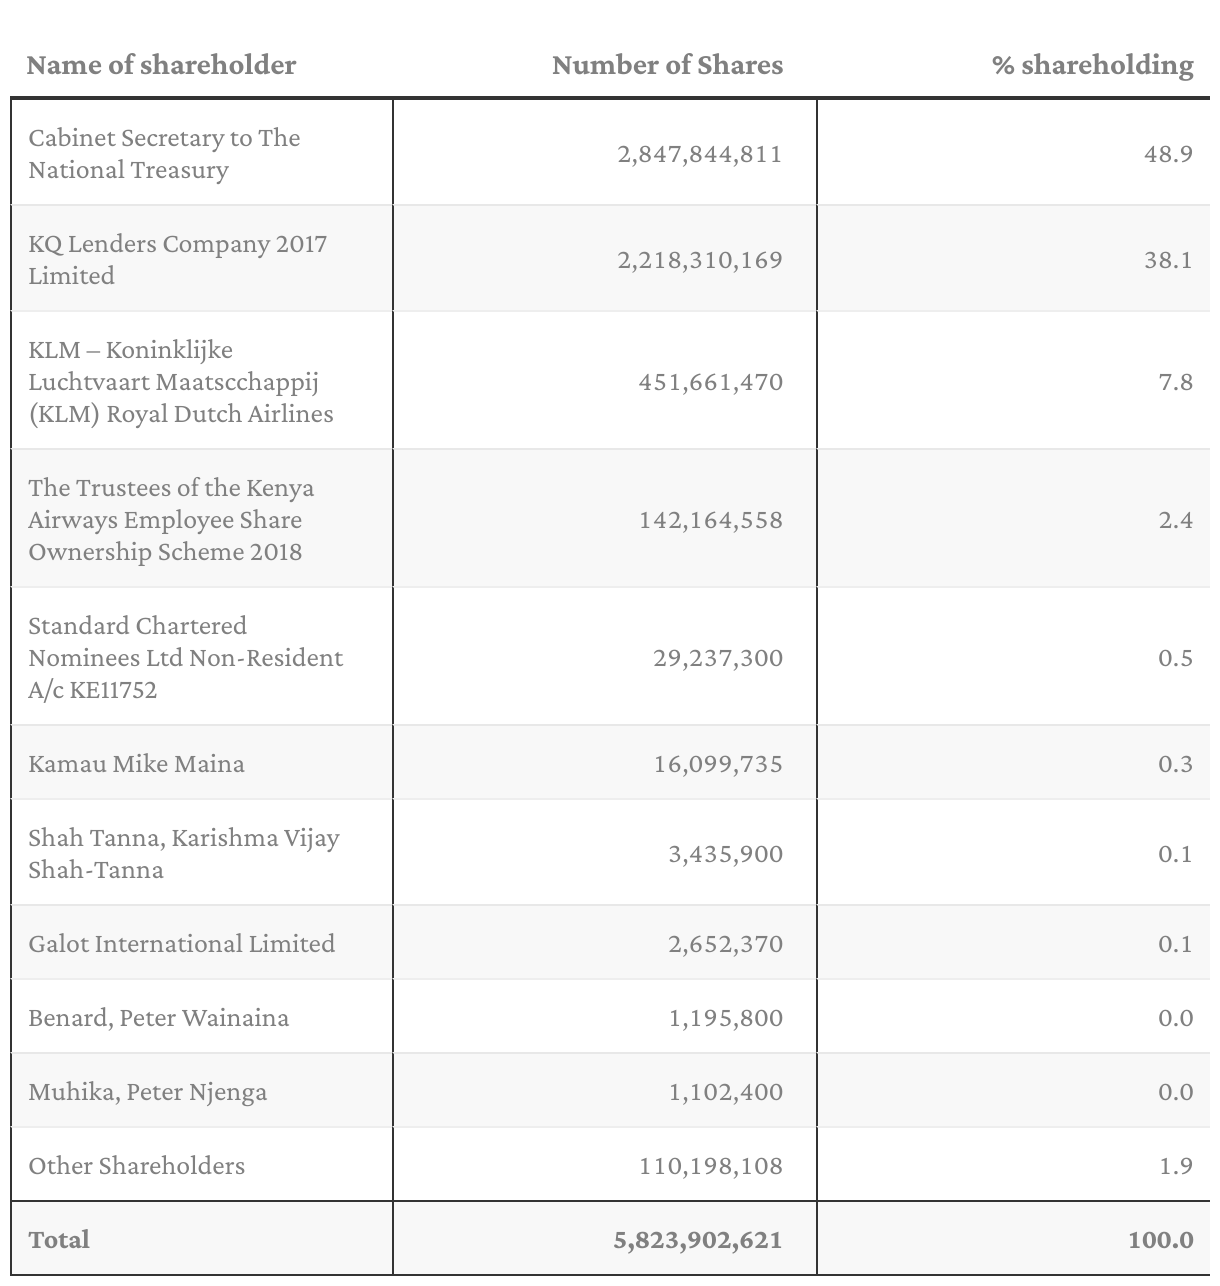Click the share count 451,661,470
Image resolution: width=1220 pixels, height=1286 pixels.
point(710,382)
